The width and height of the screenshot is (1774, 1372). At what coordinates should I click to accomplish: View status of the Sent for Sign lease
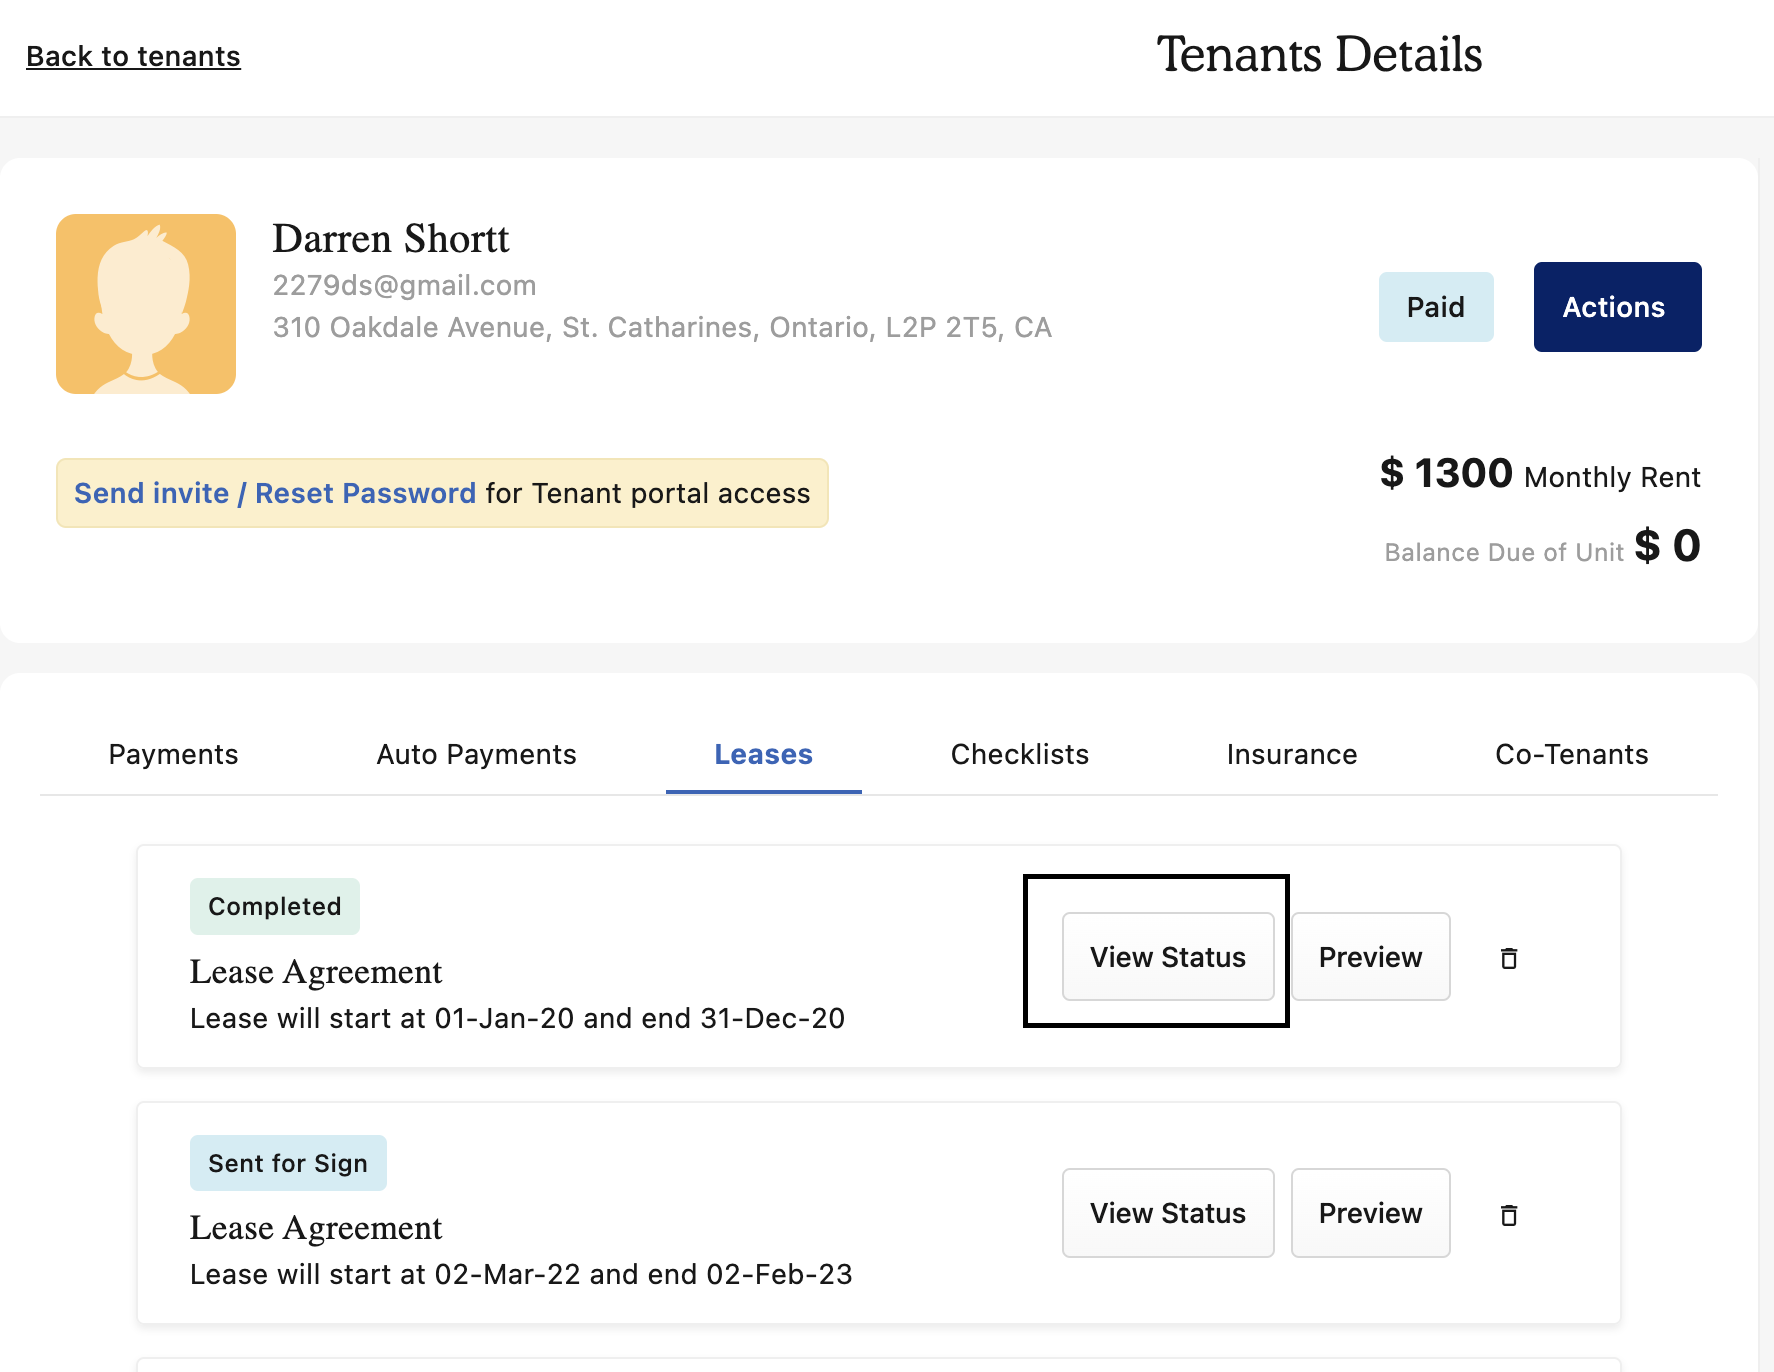(1167, 1213)
